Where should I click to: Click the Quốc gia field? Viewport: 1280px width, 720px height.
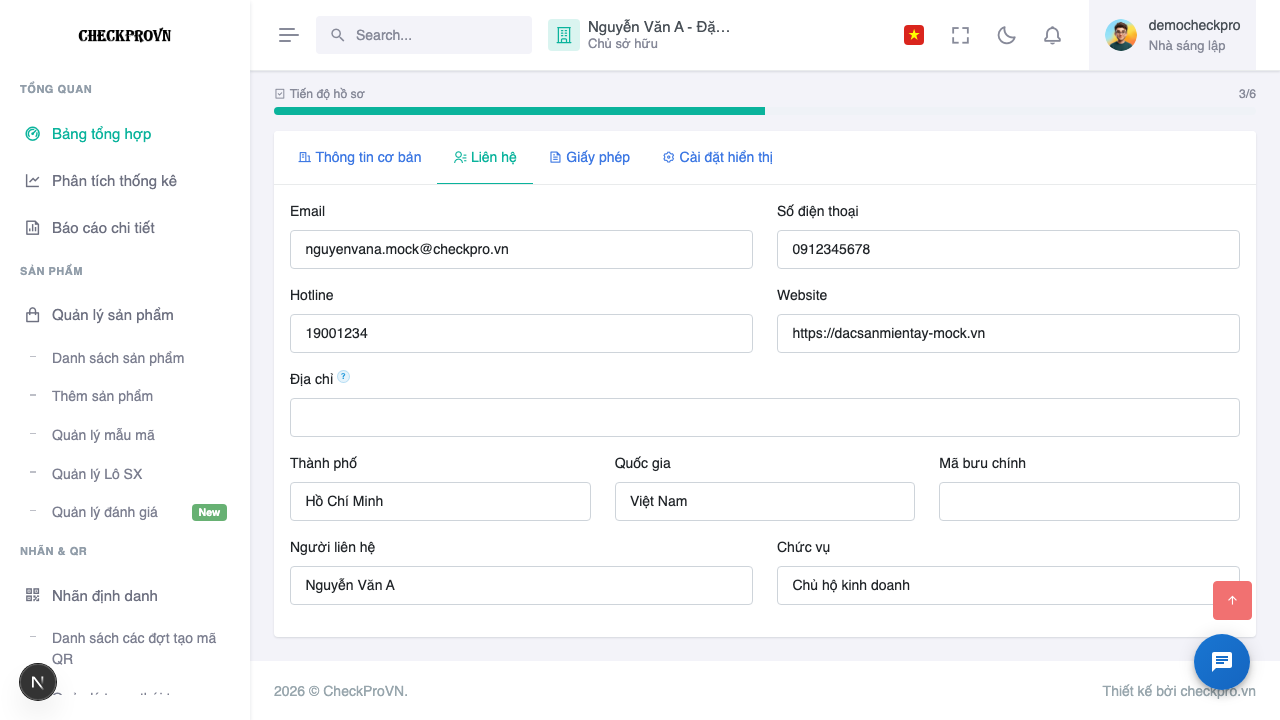click(765, 501)
